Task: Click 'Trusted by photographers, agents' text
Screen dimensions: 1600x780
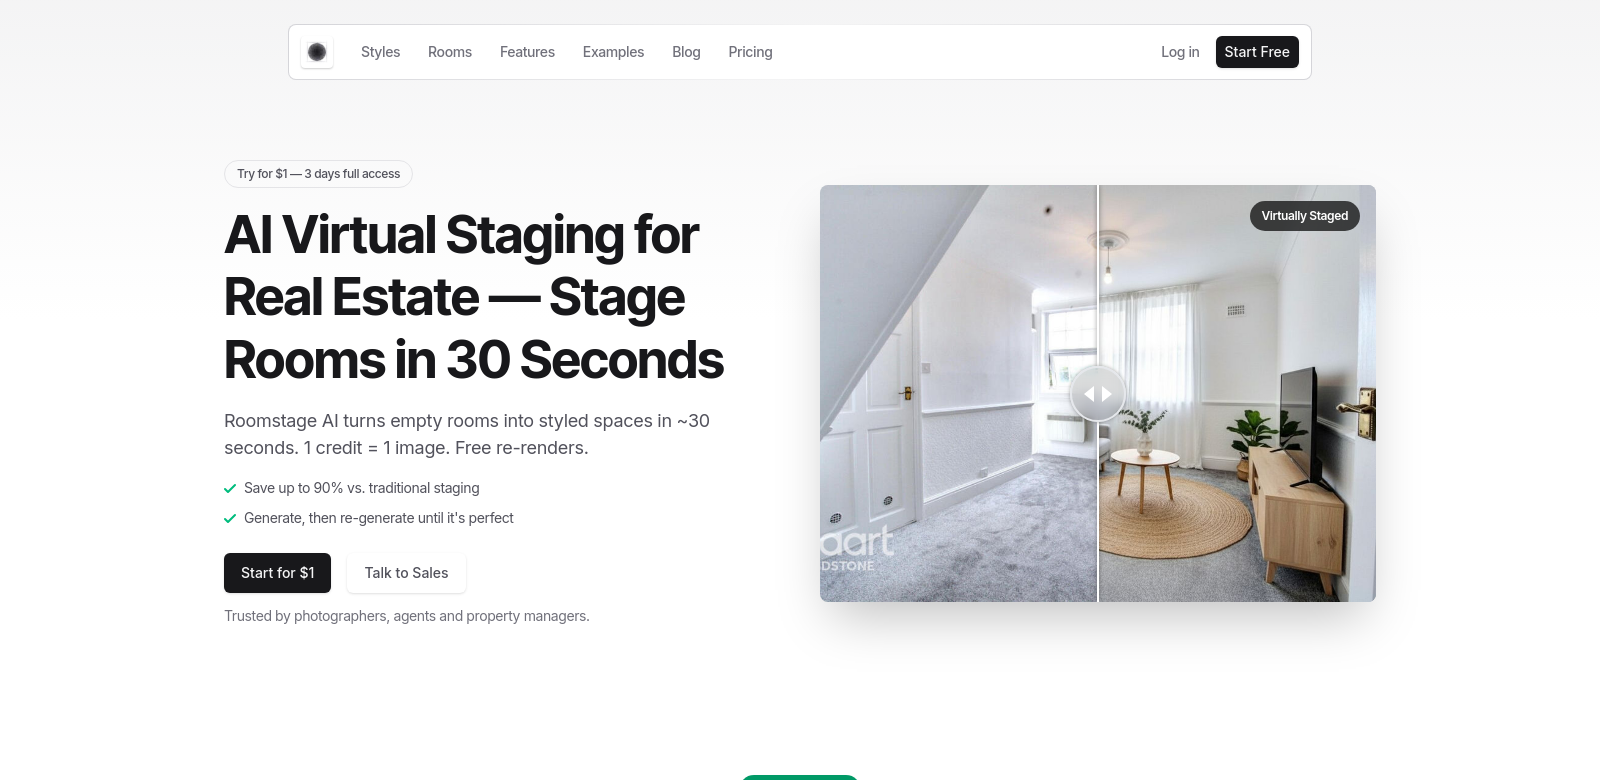Action: point(407,616)
